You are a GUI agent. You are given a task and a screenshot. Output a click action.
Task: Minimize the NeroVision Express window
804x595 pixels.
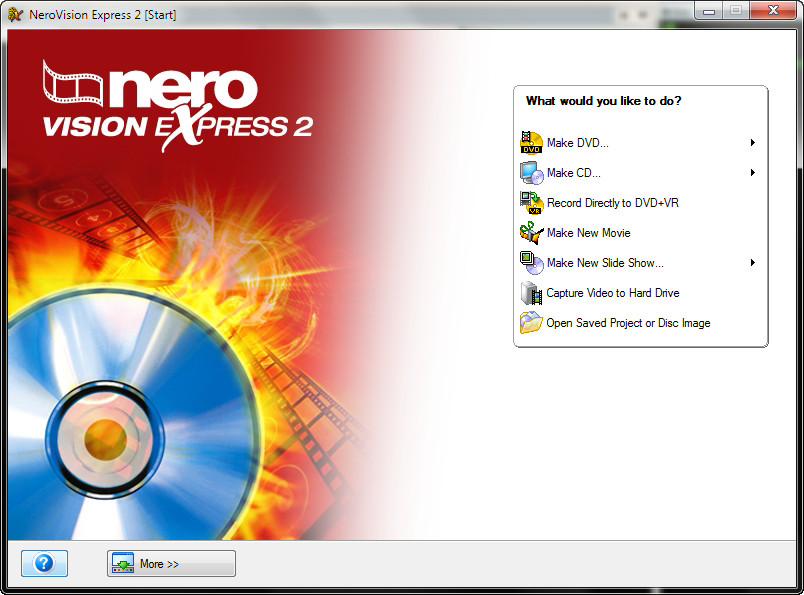pos(712,10)
